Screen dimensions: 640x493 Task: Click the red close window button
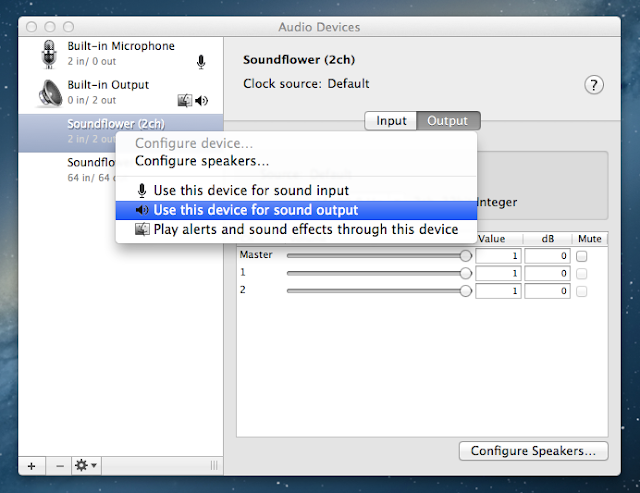31,27
